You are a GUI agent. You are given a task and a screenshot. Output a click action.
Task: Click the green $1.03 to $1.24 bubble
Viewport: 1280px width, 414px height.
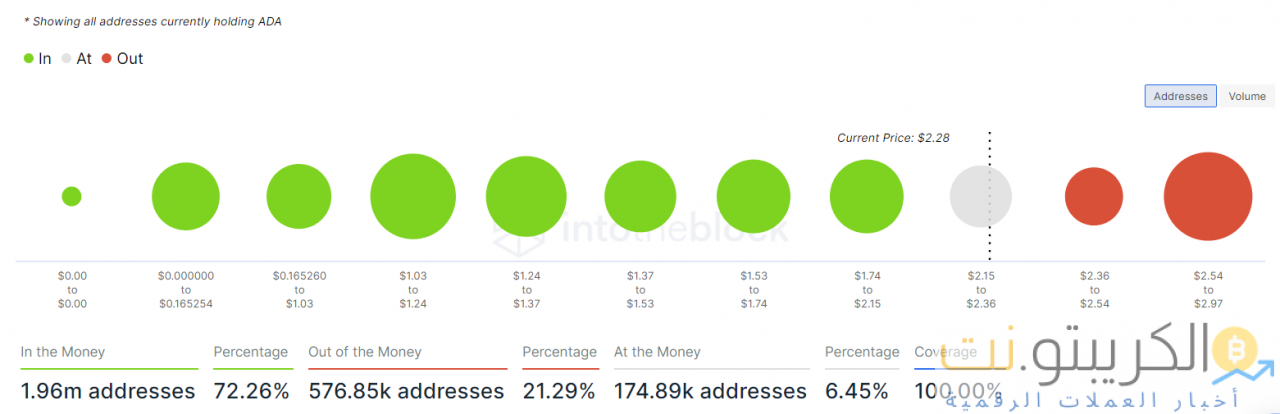[x=413, y=196]
